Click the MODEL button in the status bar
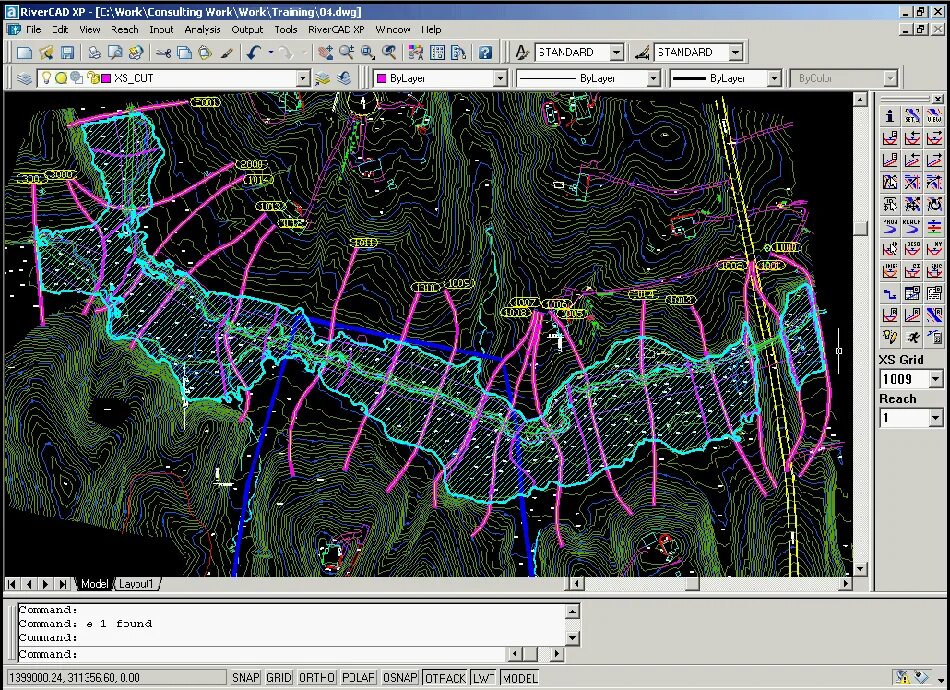This screenshot has width=950, height=690. 520,677
